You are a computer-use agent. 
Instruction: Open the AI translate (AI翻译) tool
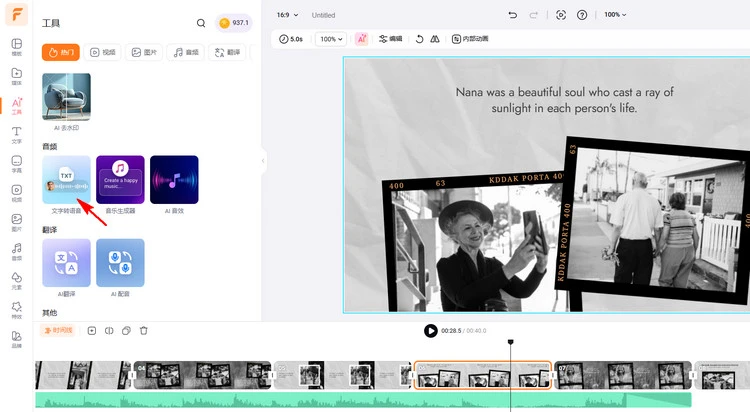66,263
